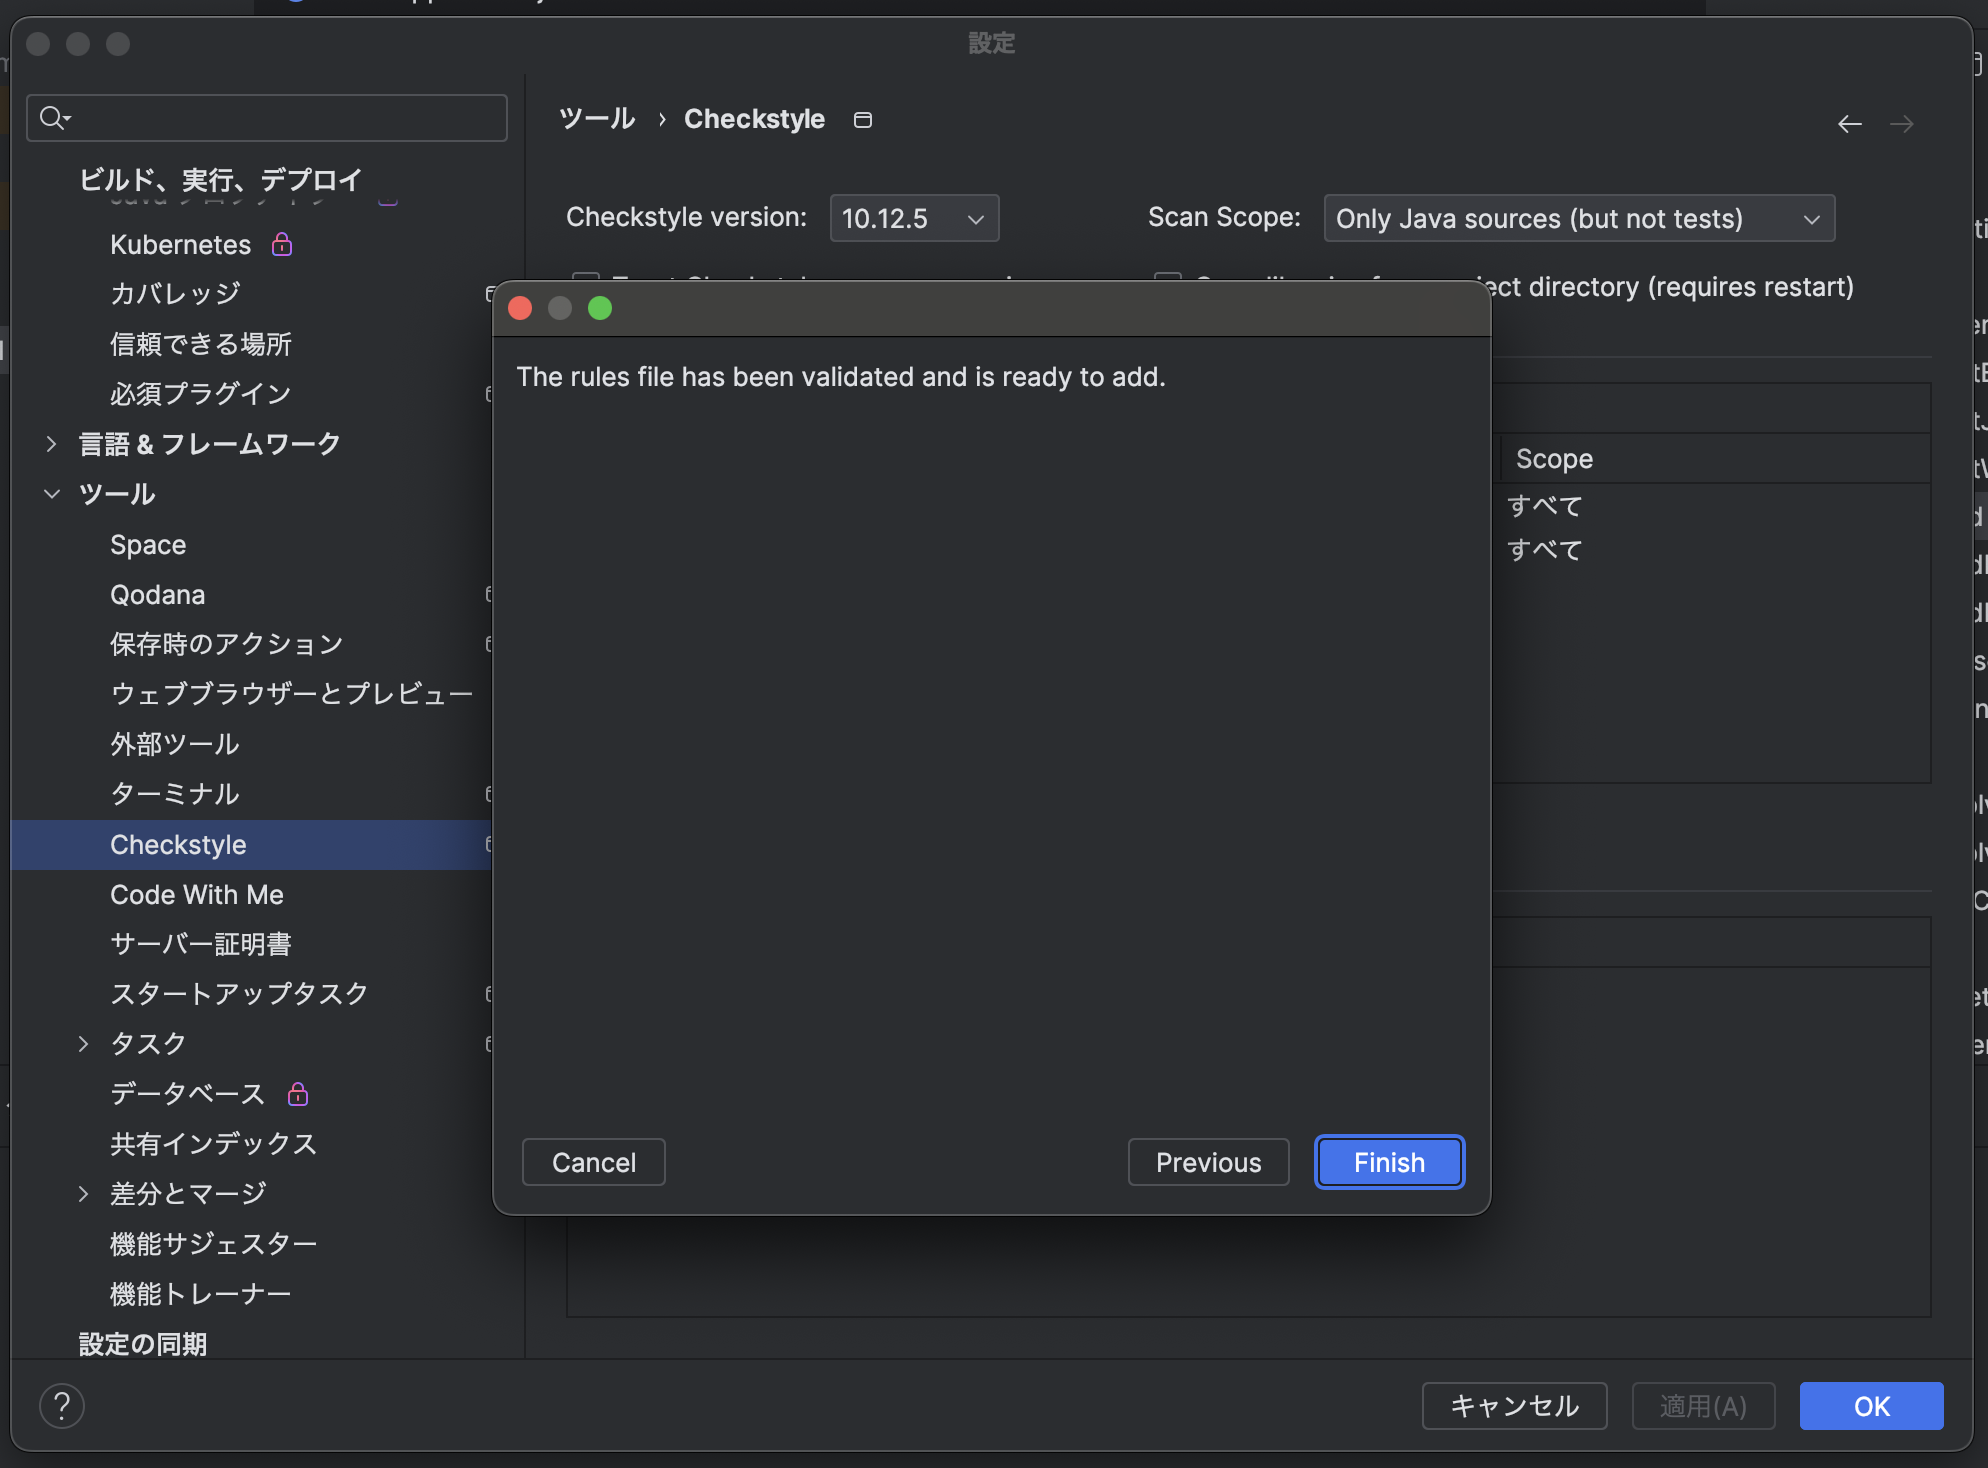The width and height of the screenshot is (1988, 1468).
Task: Go back with the left arrow icon
Action: [1849, 124]
